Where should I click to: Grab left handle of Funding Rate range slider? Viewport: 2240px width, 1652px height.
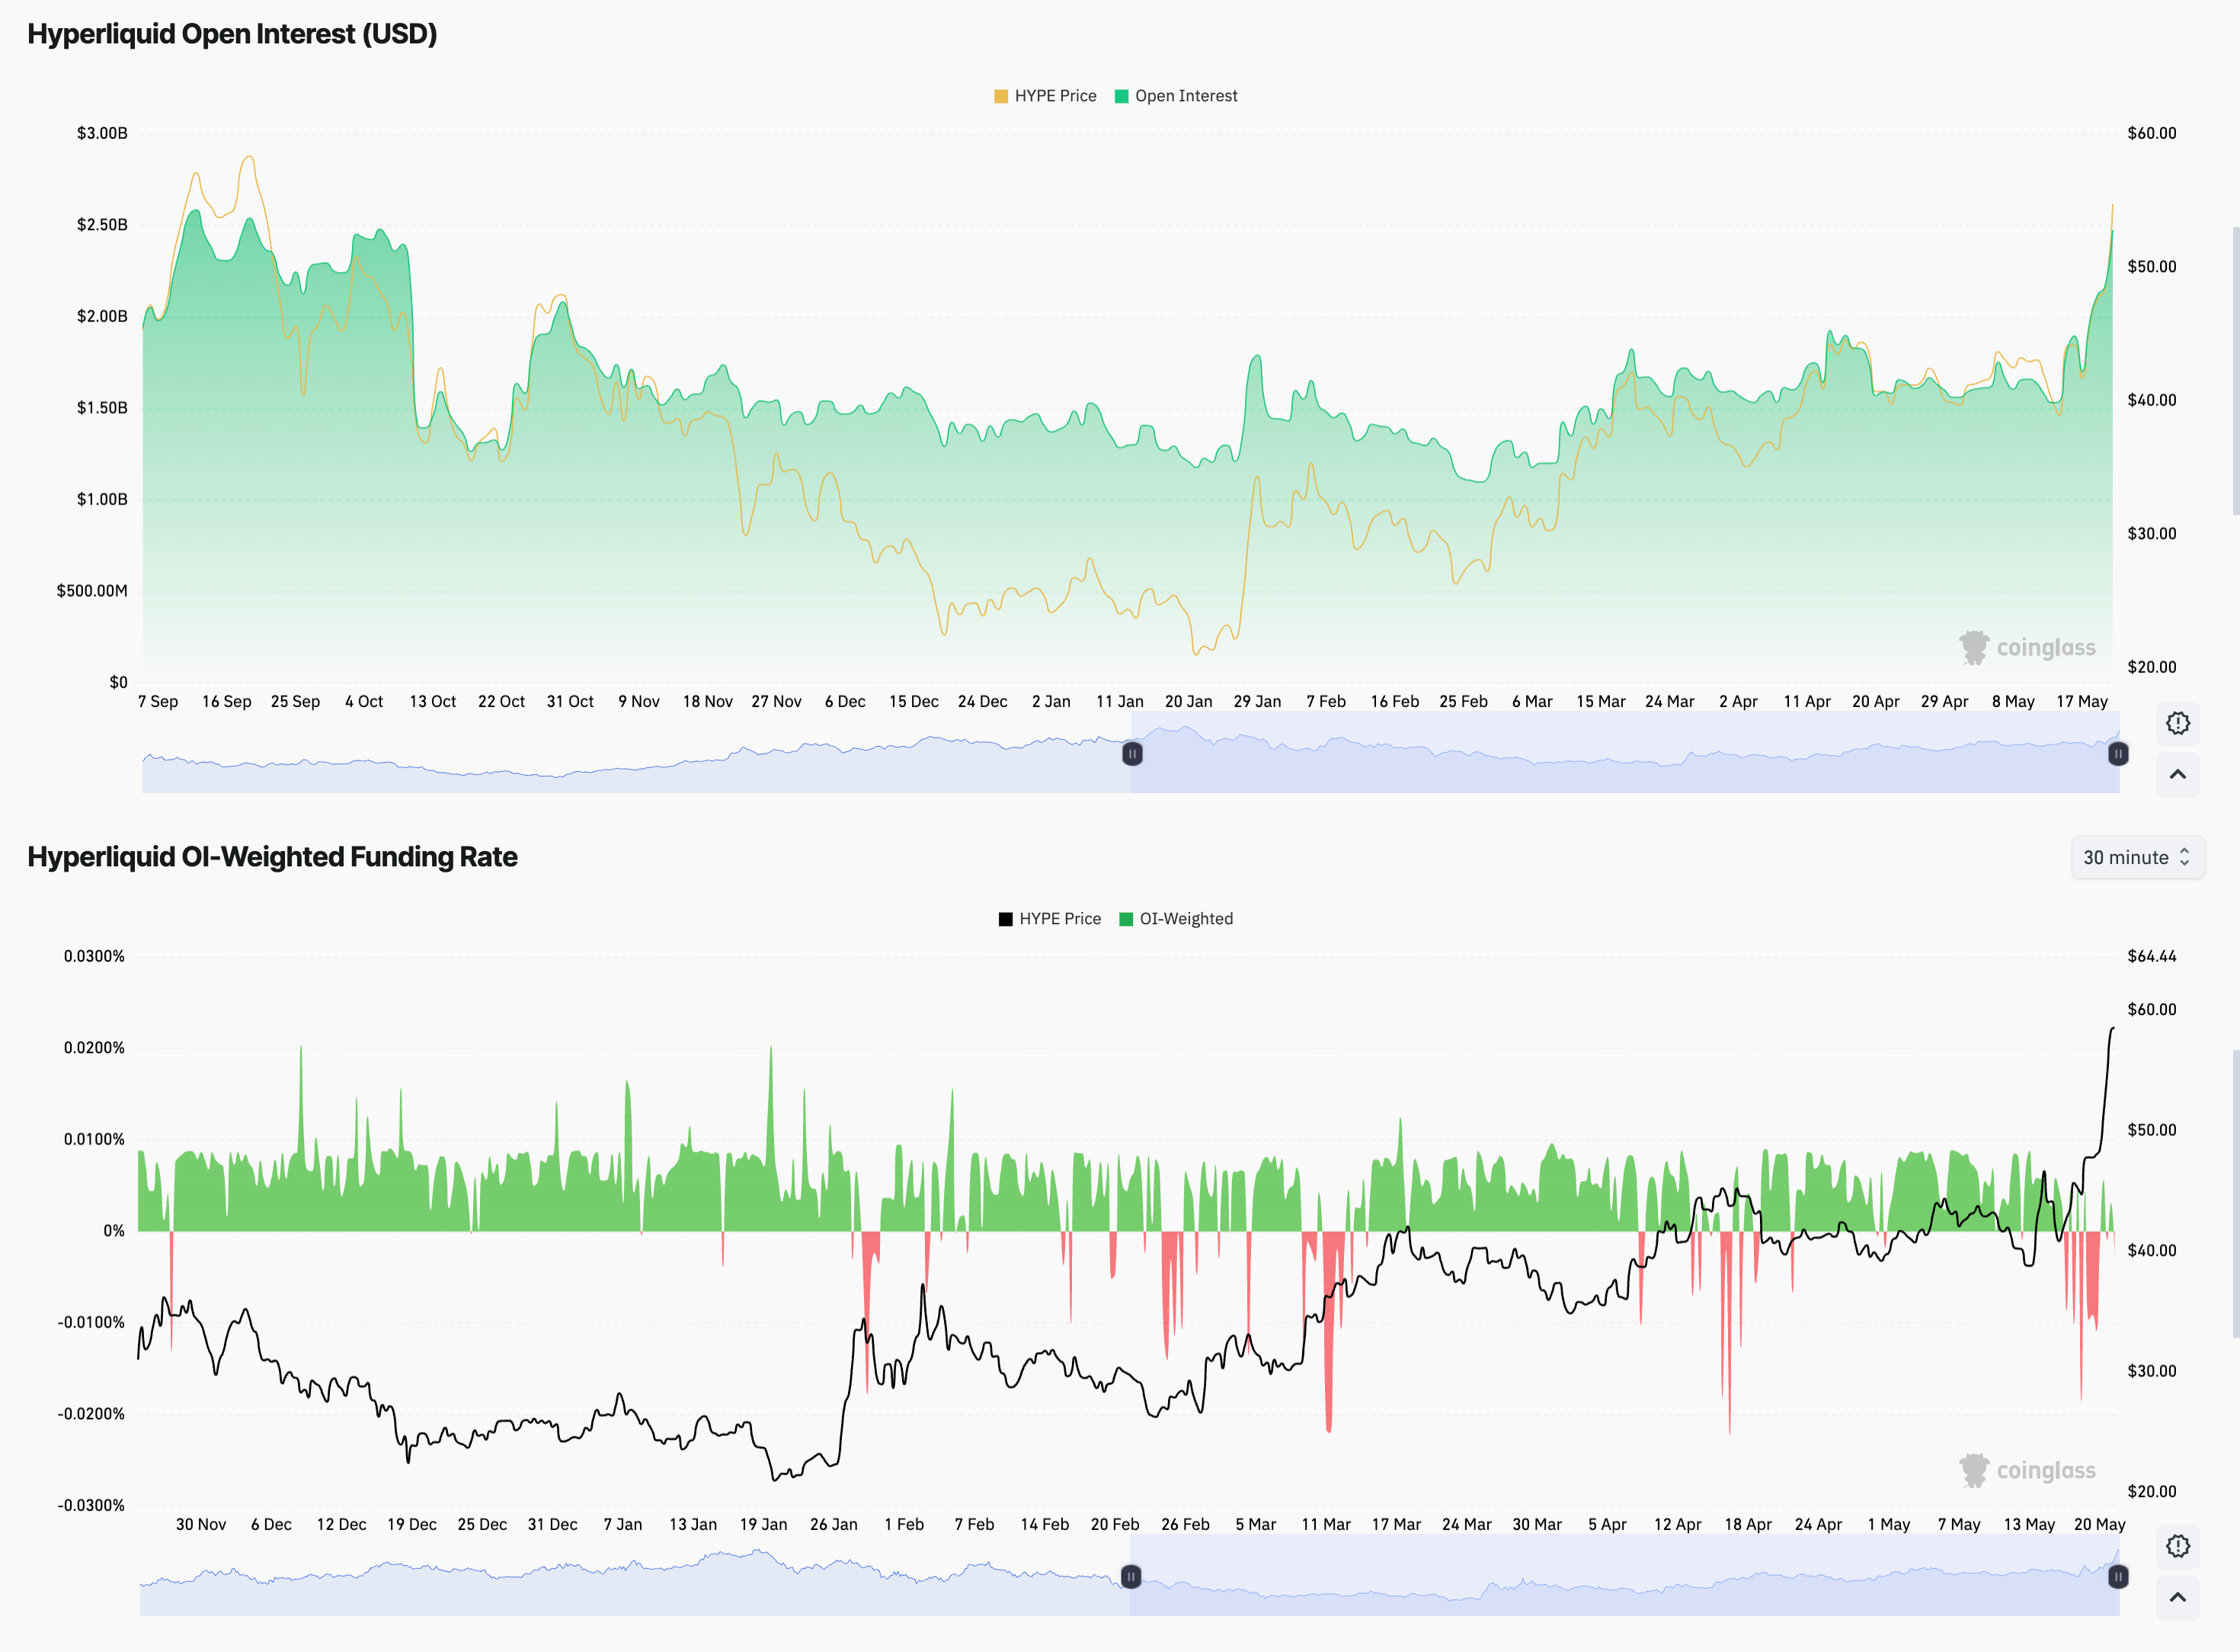[x=1130, y=1576]
